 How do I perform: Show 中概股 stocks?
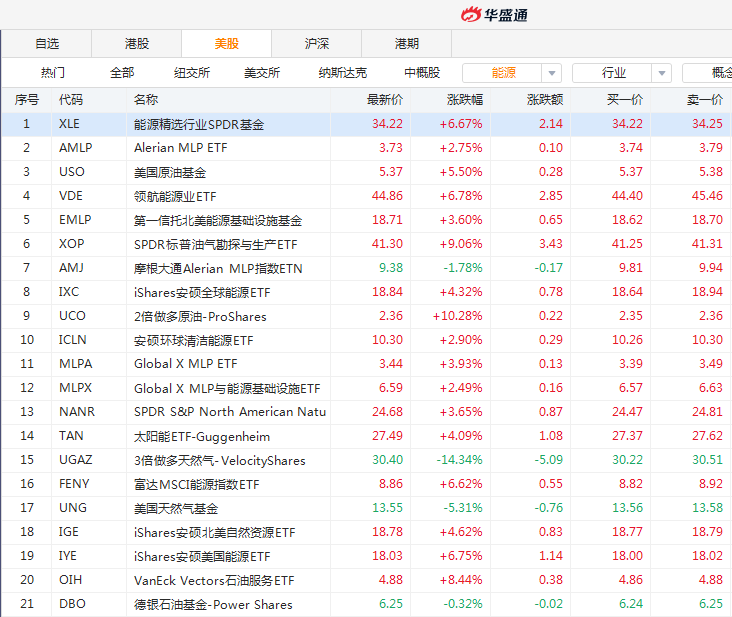click(422, 73)
